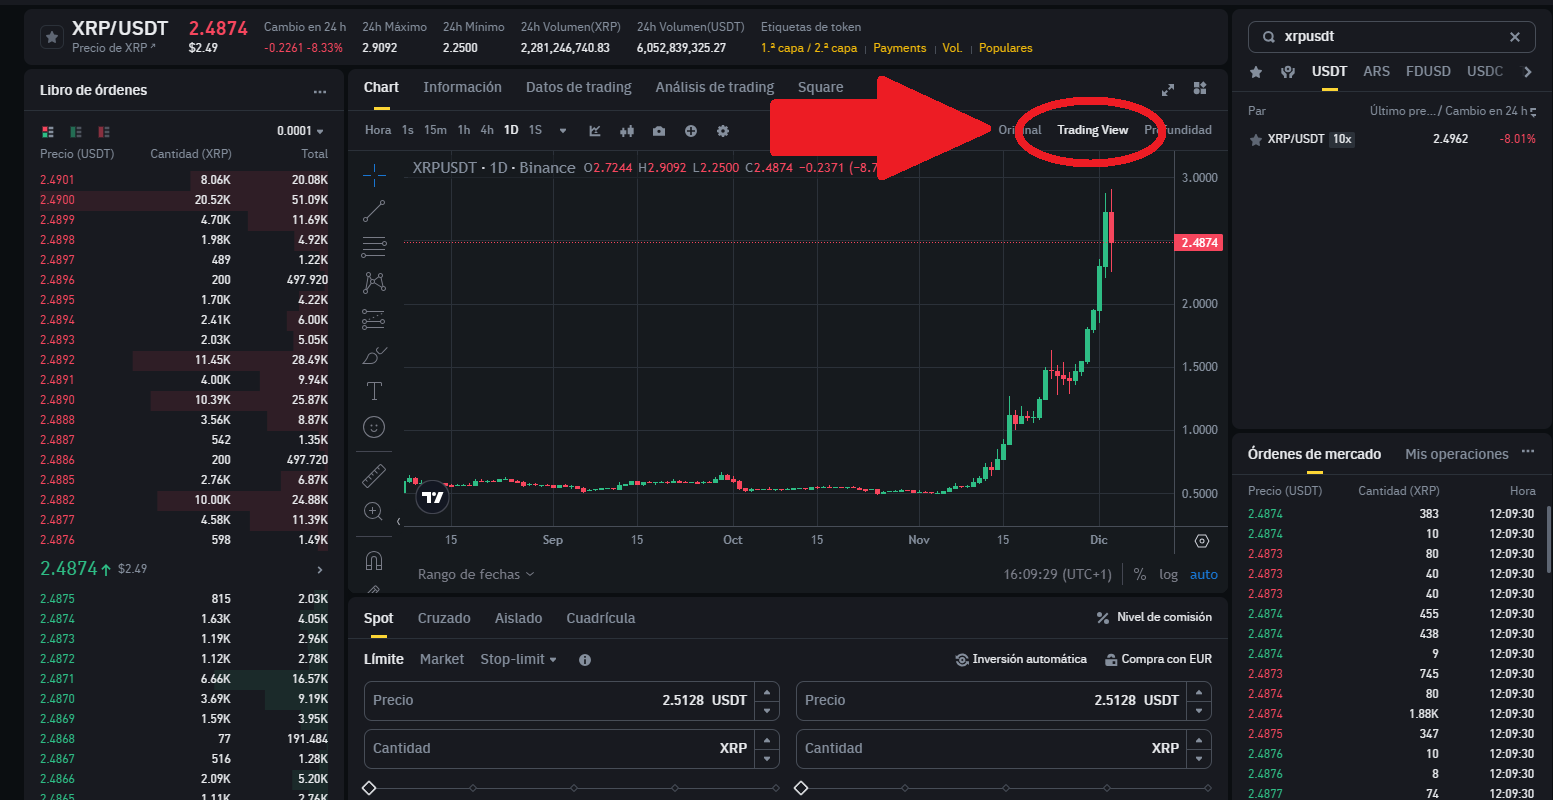Open the hands icon zone in pair list
This screenshot has width=1553, height=800.
tap(1288, 72)
